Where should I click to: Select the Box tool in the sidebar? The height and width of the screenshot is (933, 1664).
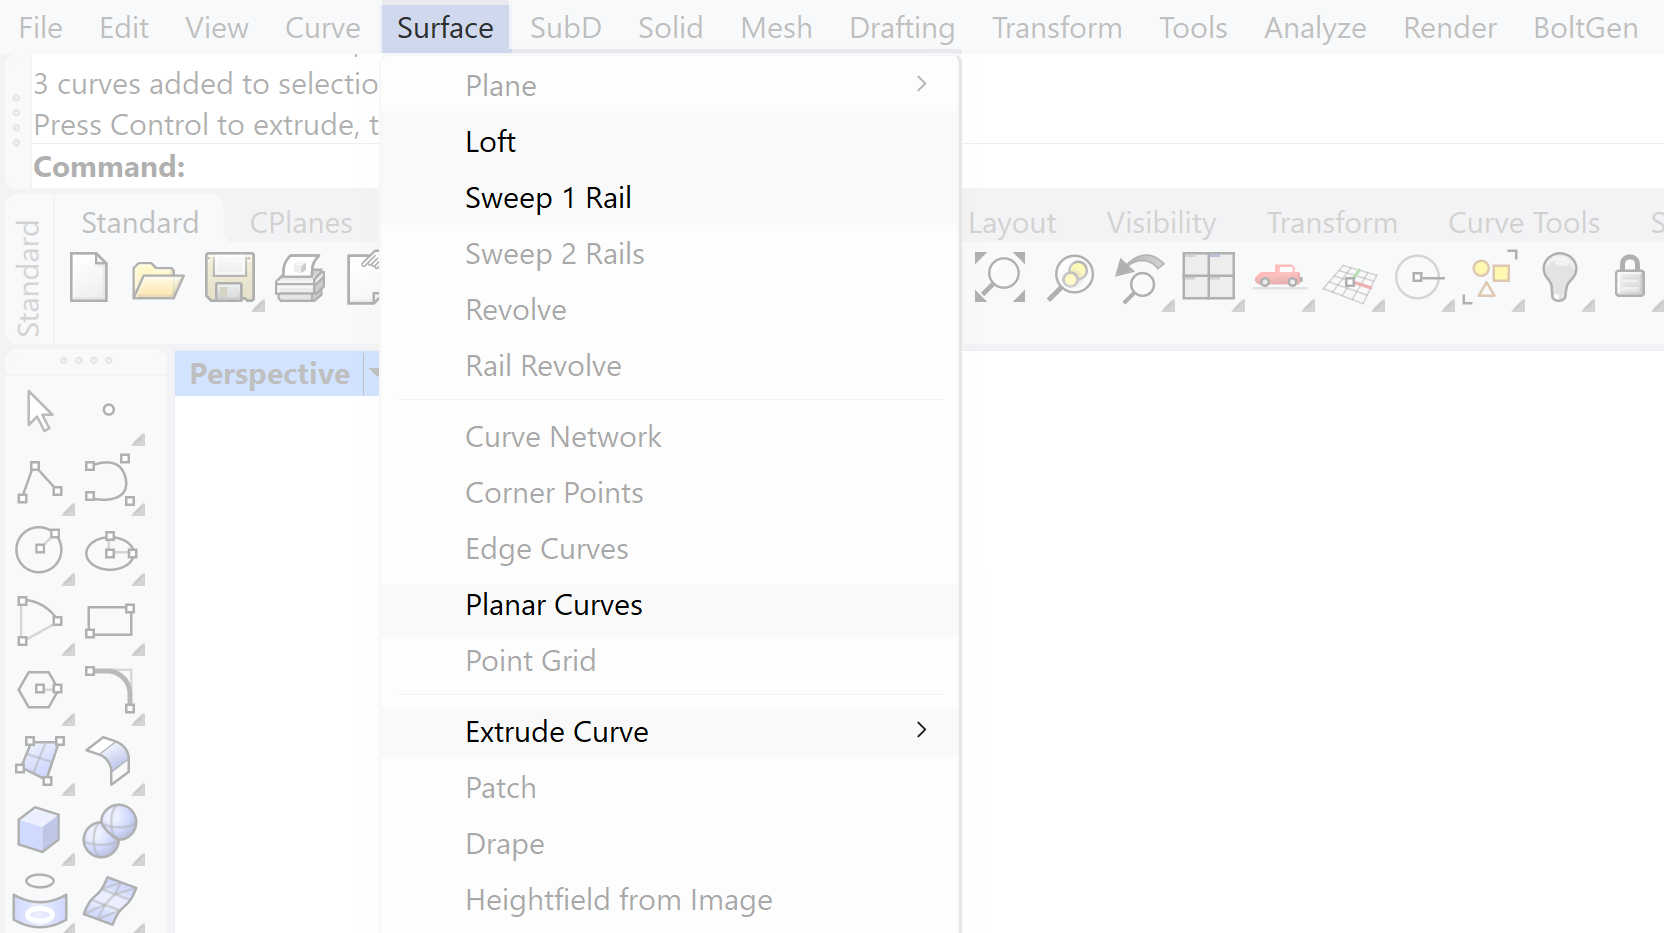[39, 831]
